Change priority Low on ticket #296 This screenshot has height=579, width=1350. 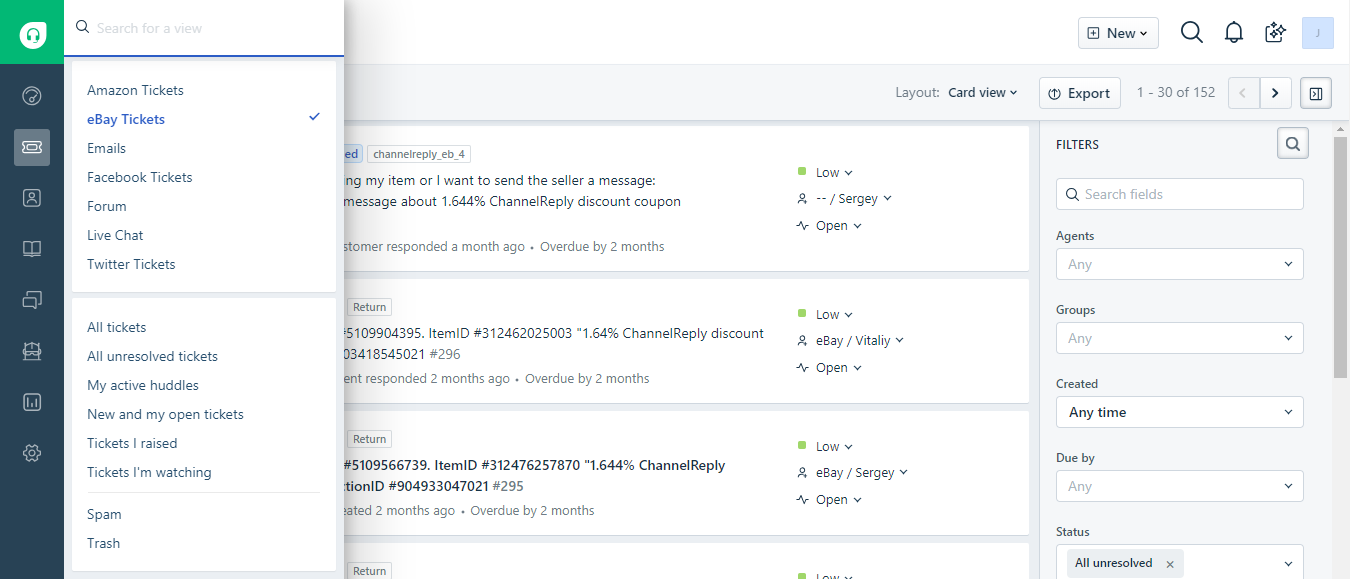pyautogui.click(x=825, y=315)
